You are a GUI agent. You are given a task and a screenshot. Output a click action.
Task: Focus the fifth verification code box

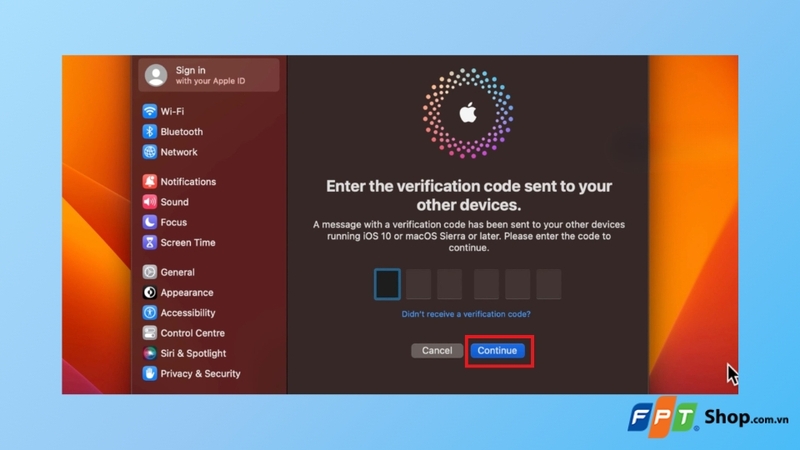(517, 284)
